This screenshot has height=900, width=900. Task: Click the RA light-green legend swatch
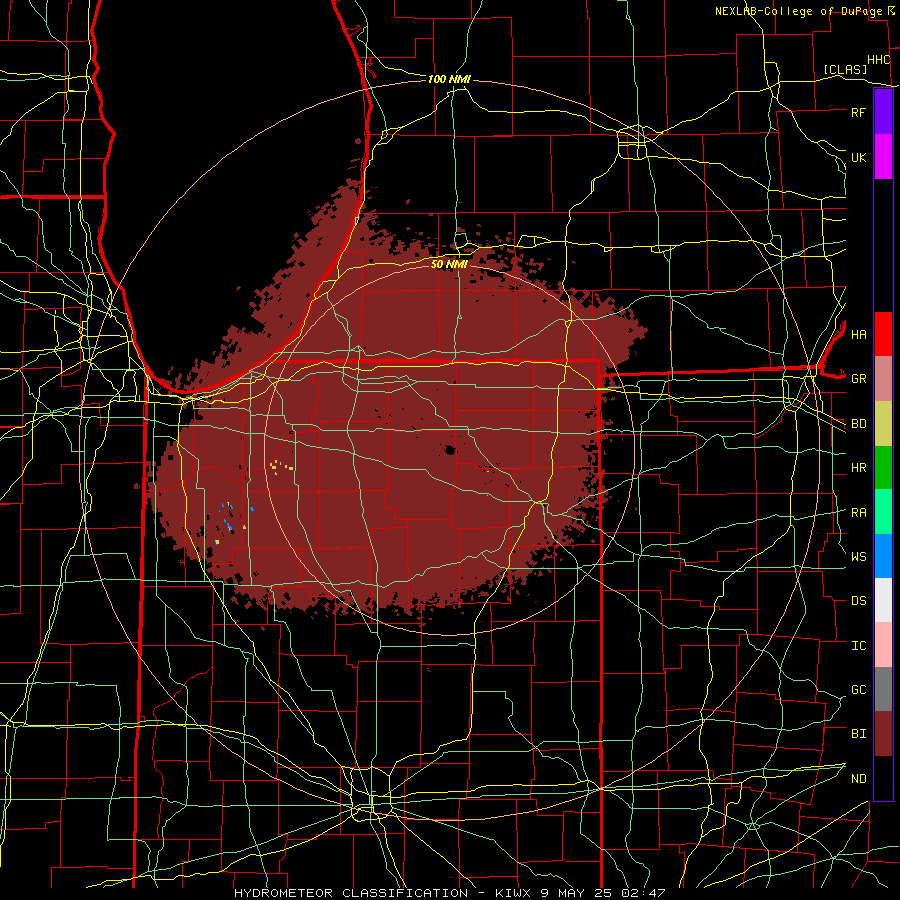(883, 512)
